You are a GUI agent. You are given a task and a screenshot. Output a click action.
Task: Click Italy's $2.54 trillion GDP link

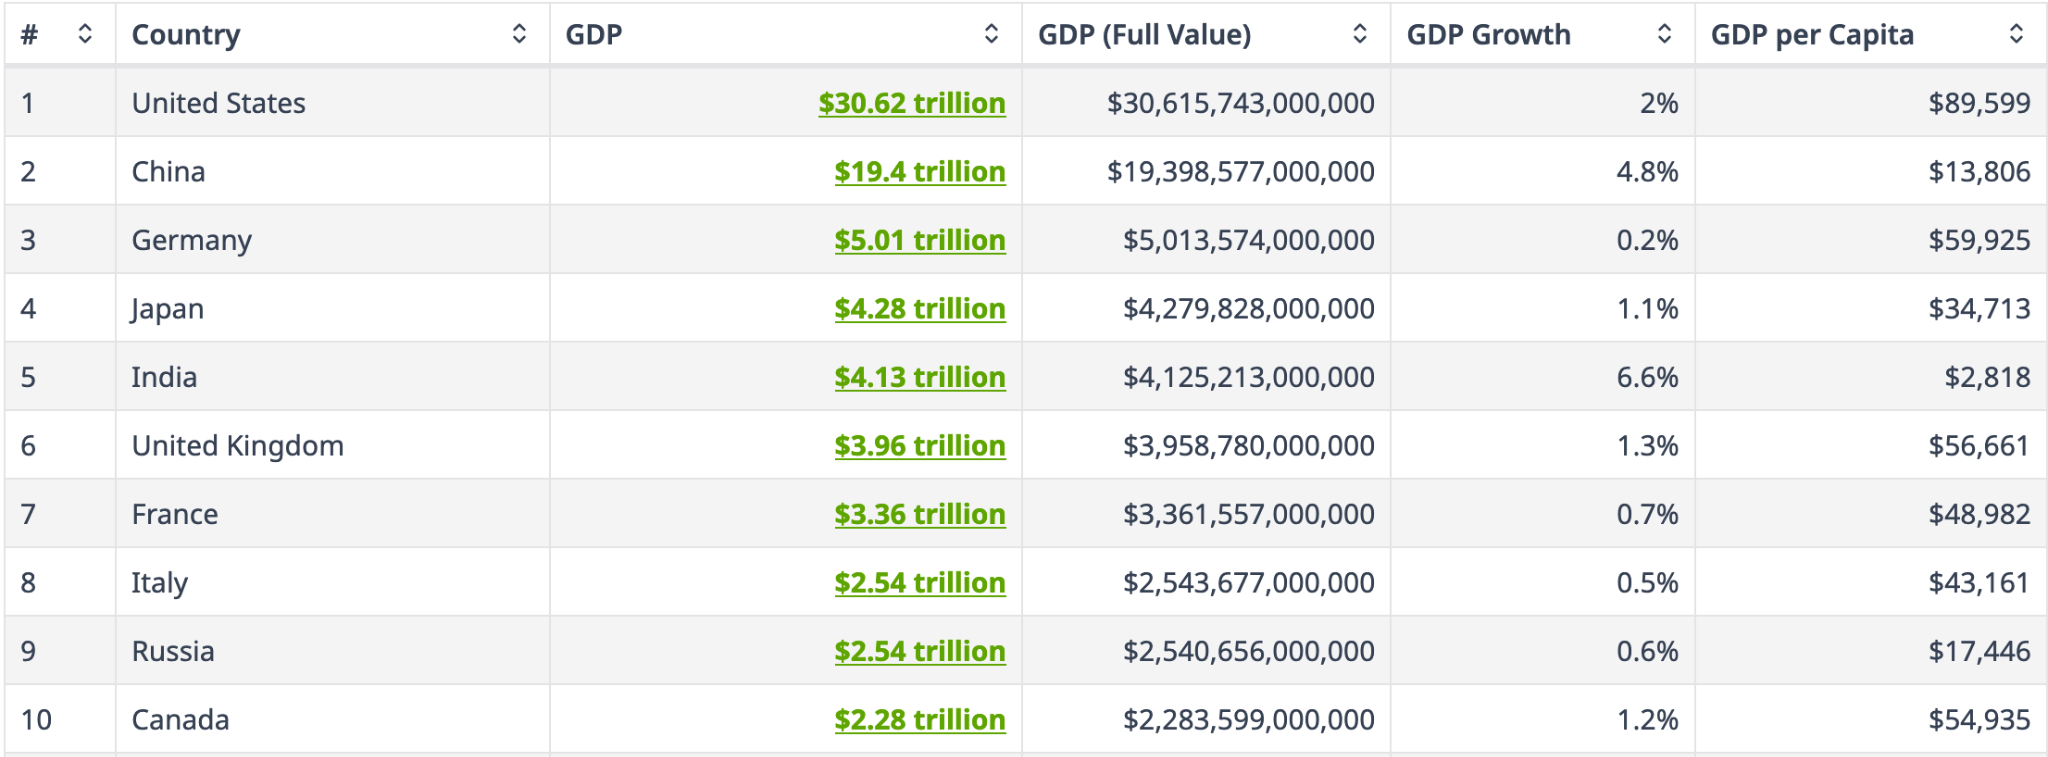[919, 583]
